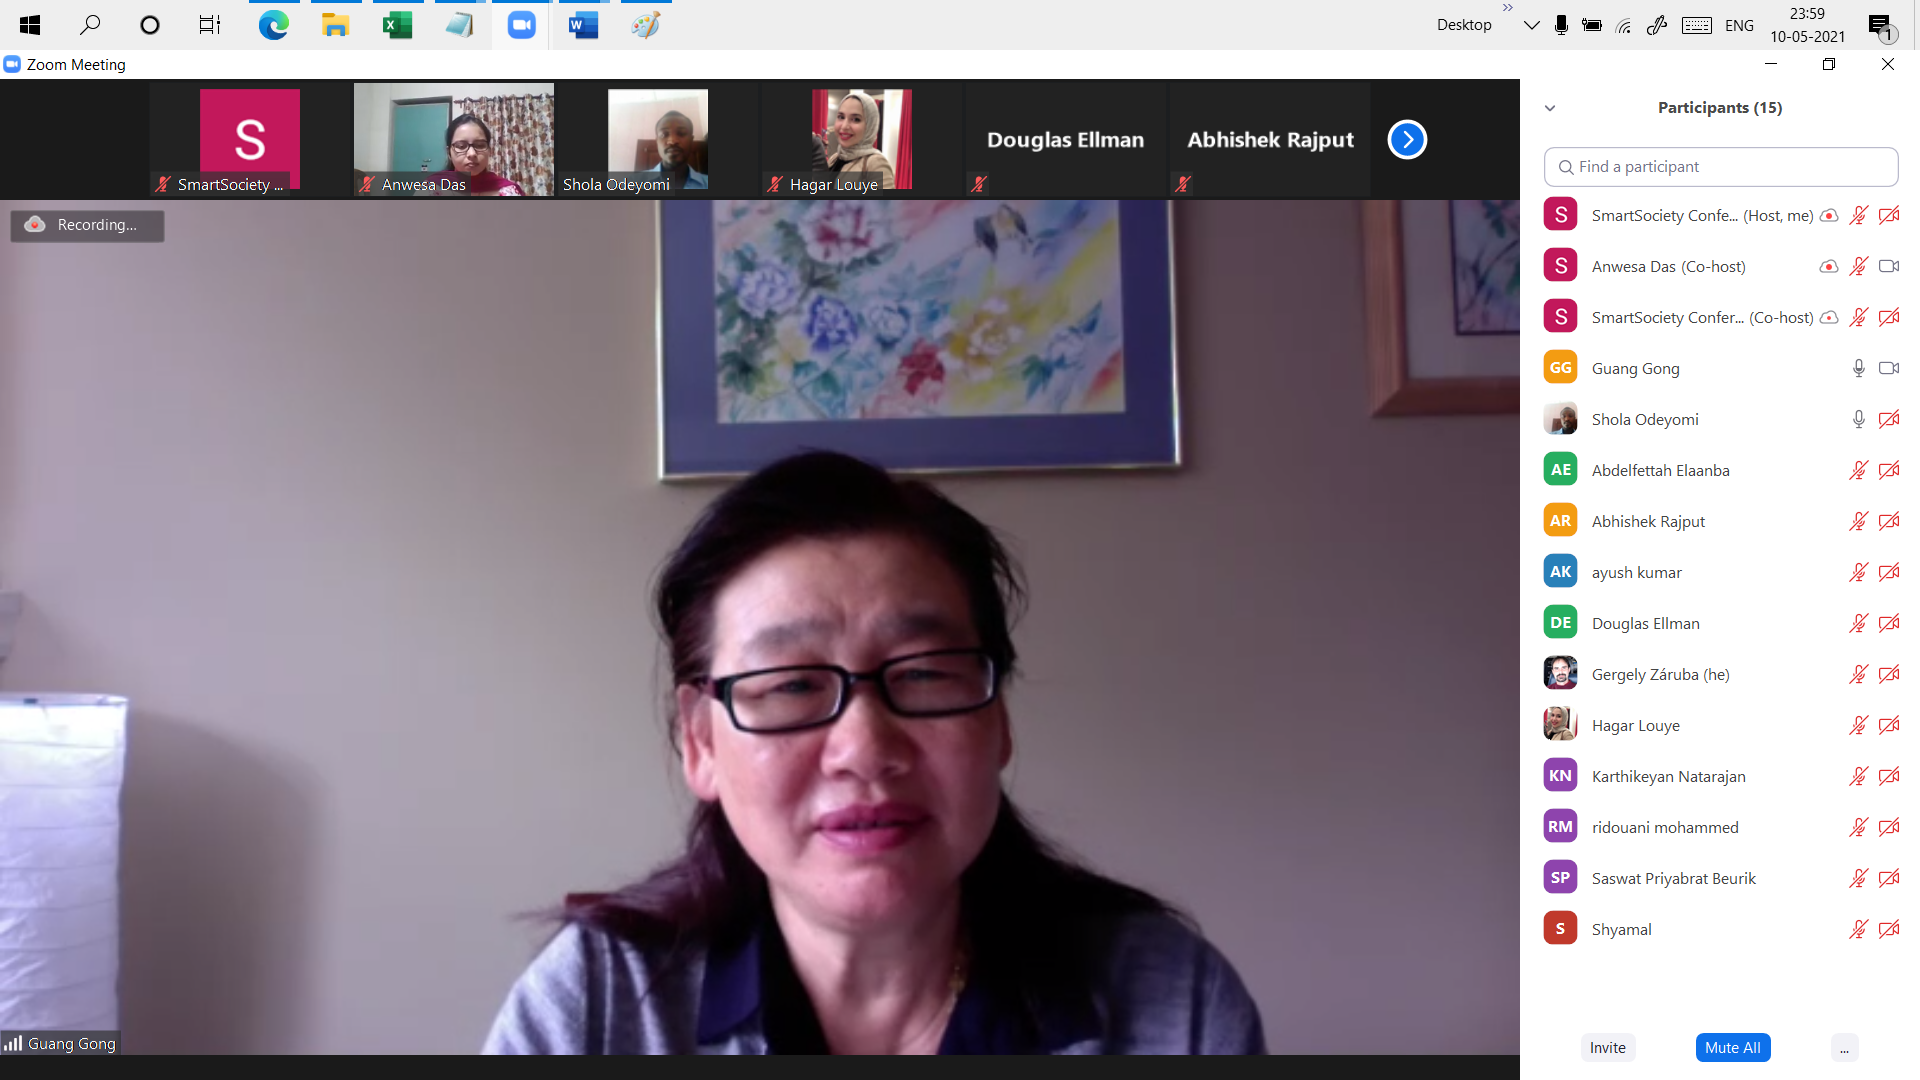Select the Shola Odeyomi video thumbnail
The image size is (1920, 1080).
click(x=657, y=139)
